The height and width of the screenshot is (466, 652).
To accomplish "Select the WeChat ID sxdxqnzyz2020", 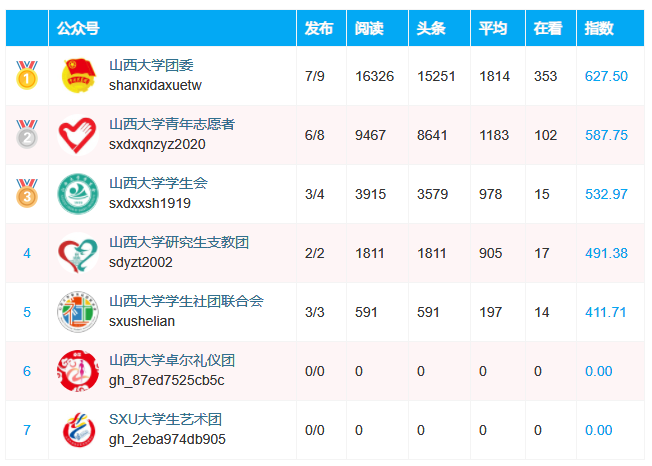I will [157, 144].
